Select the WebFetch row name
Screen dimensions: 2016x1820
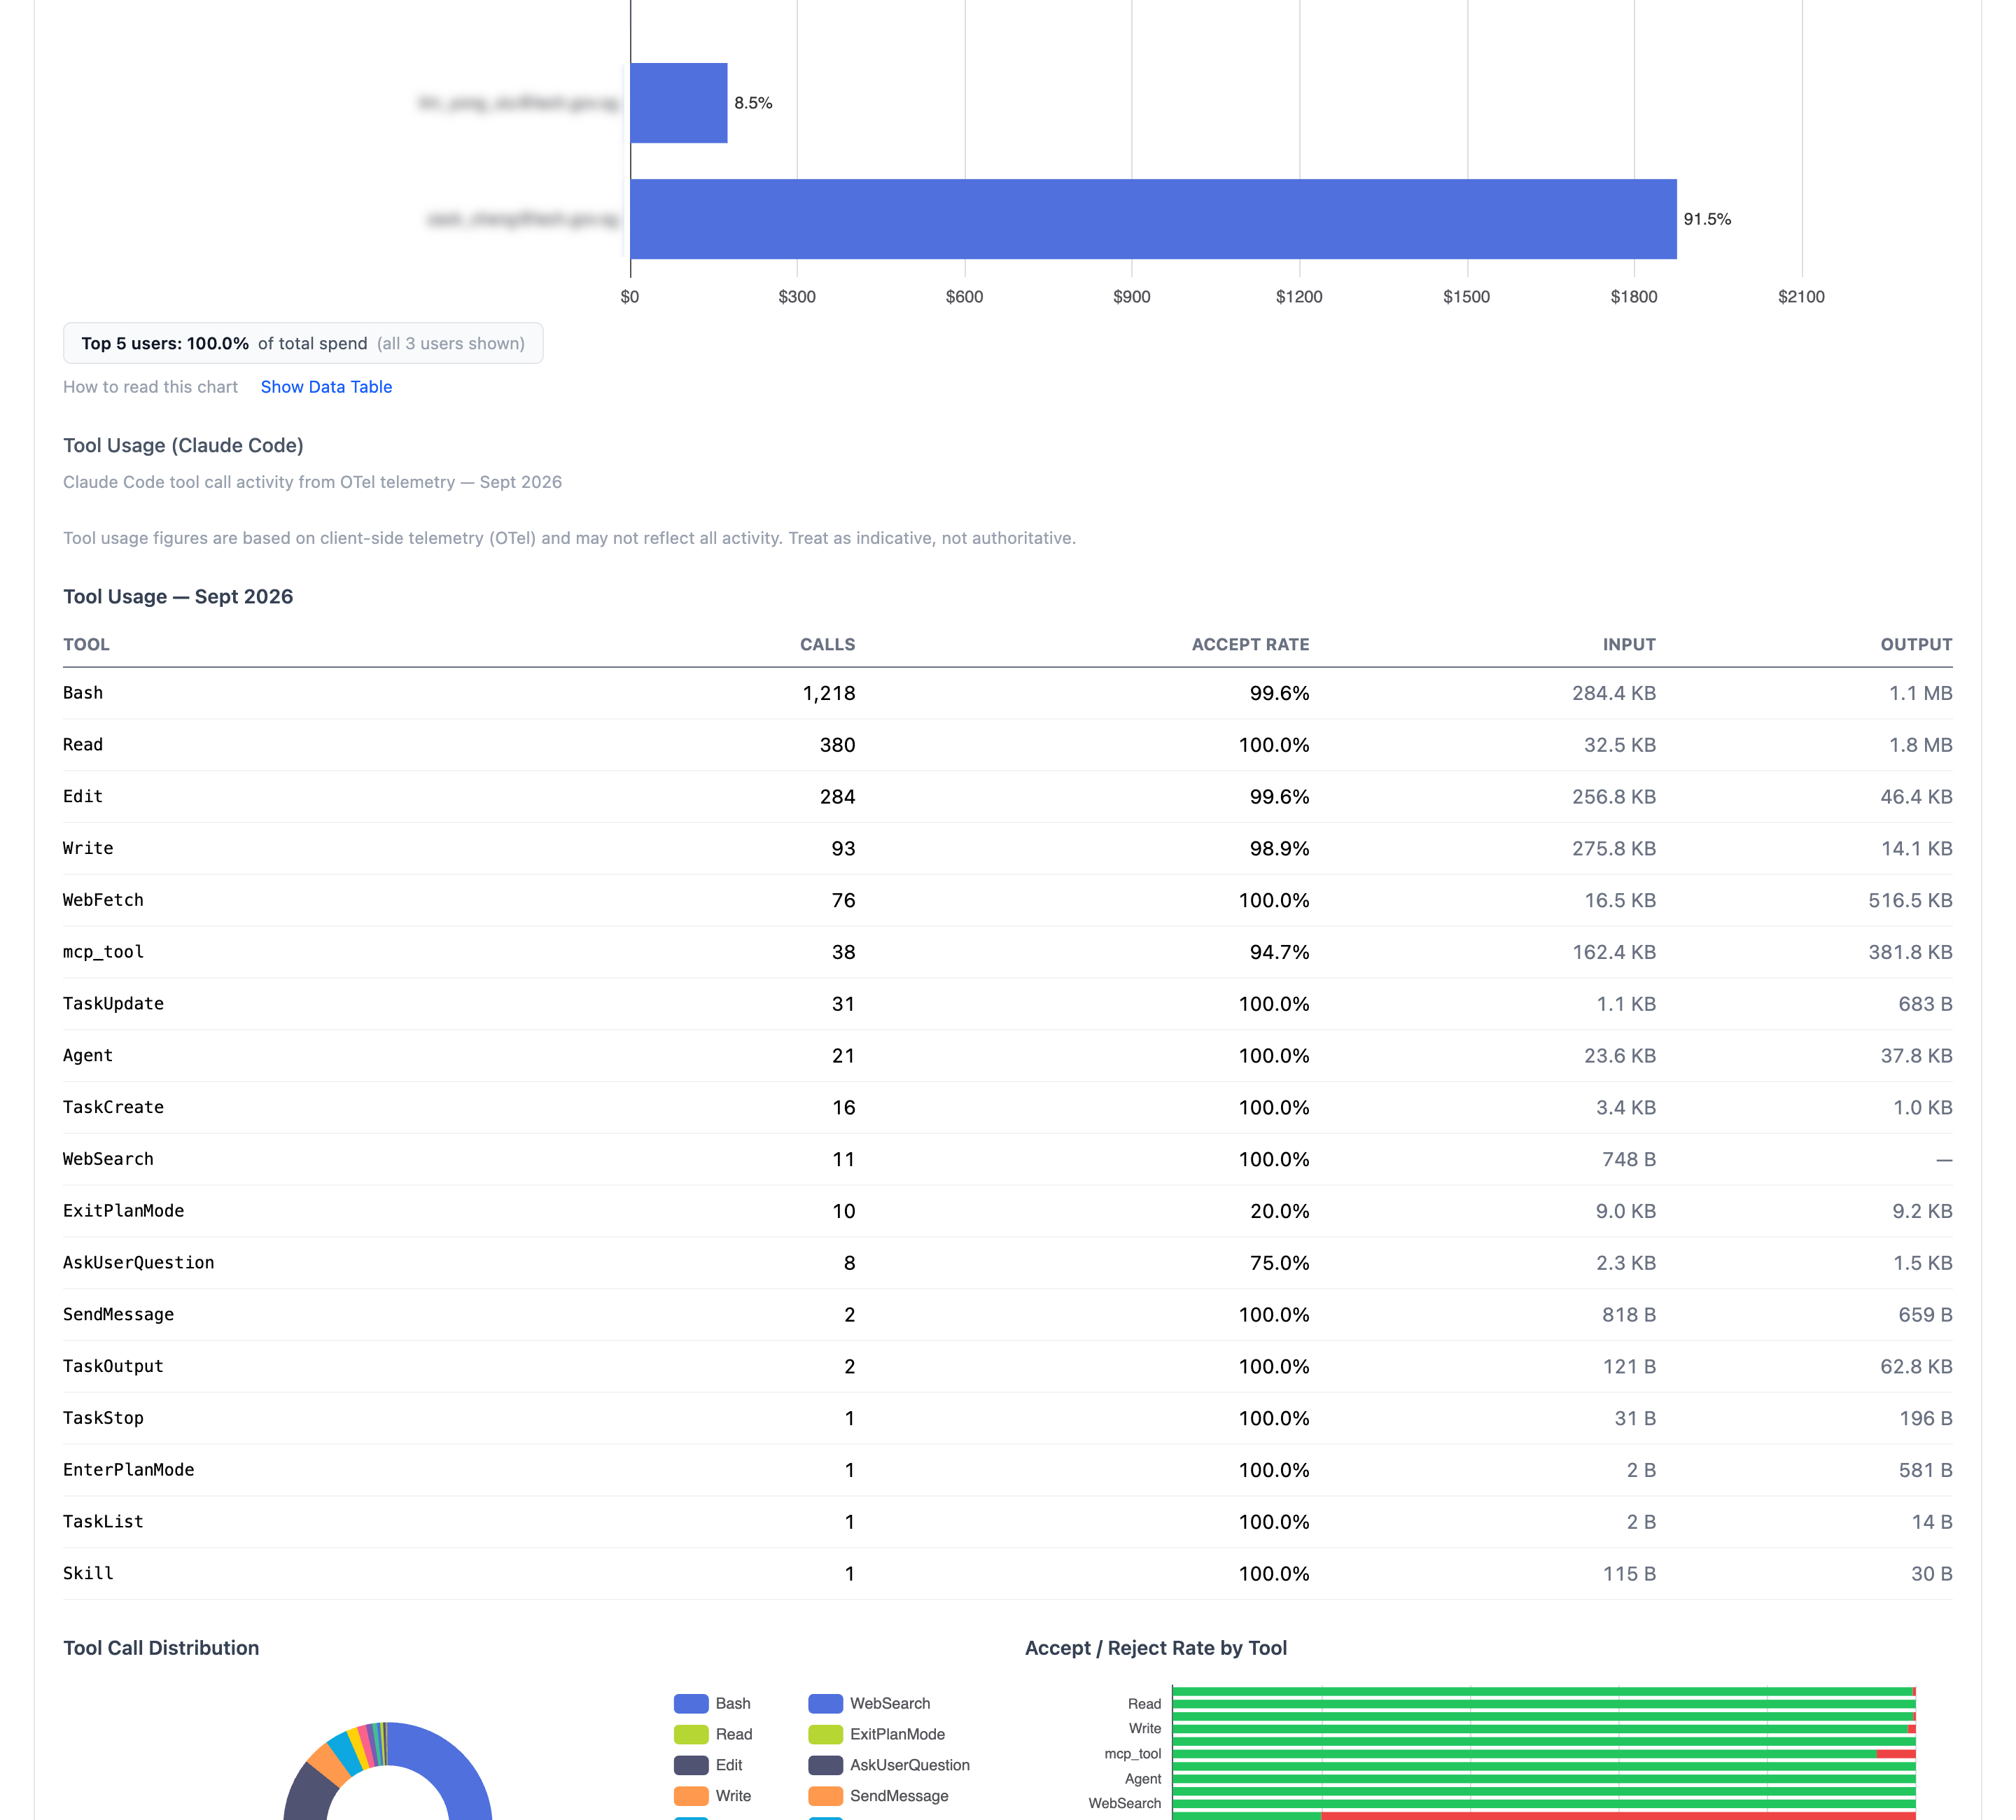[103, 900]
